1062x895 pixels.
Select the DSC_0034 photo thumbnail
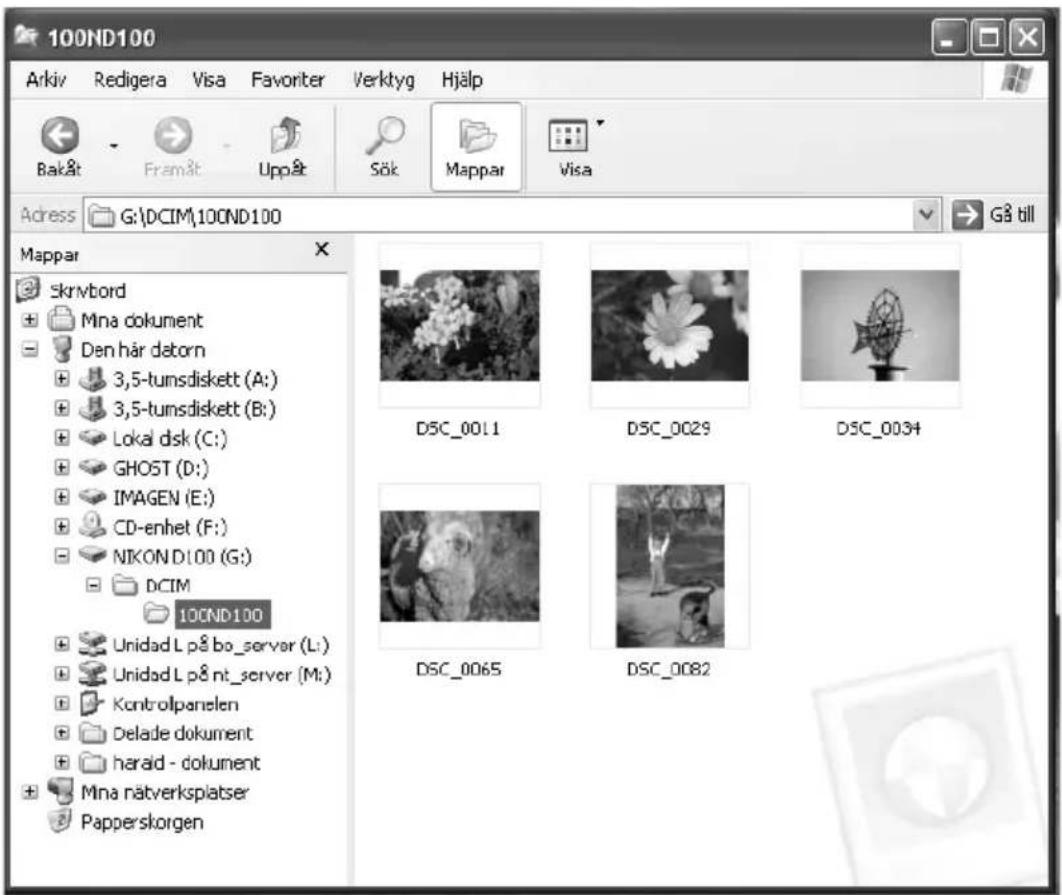coord(880,325)
